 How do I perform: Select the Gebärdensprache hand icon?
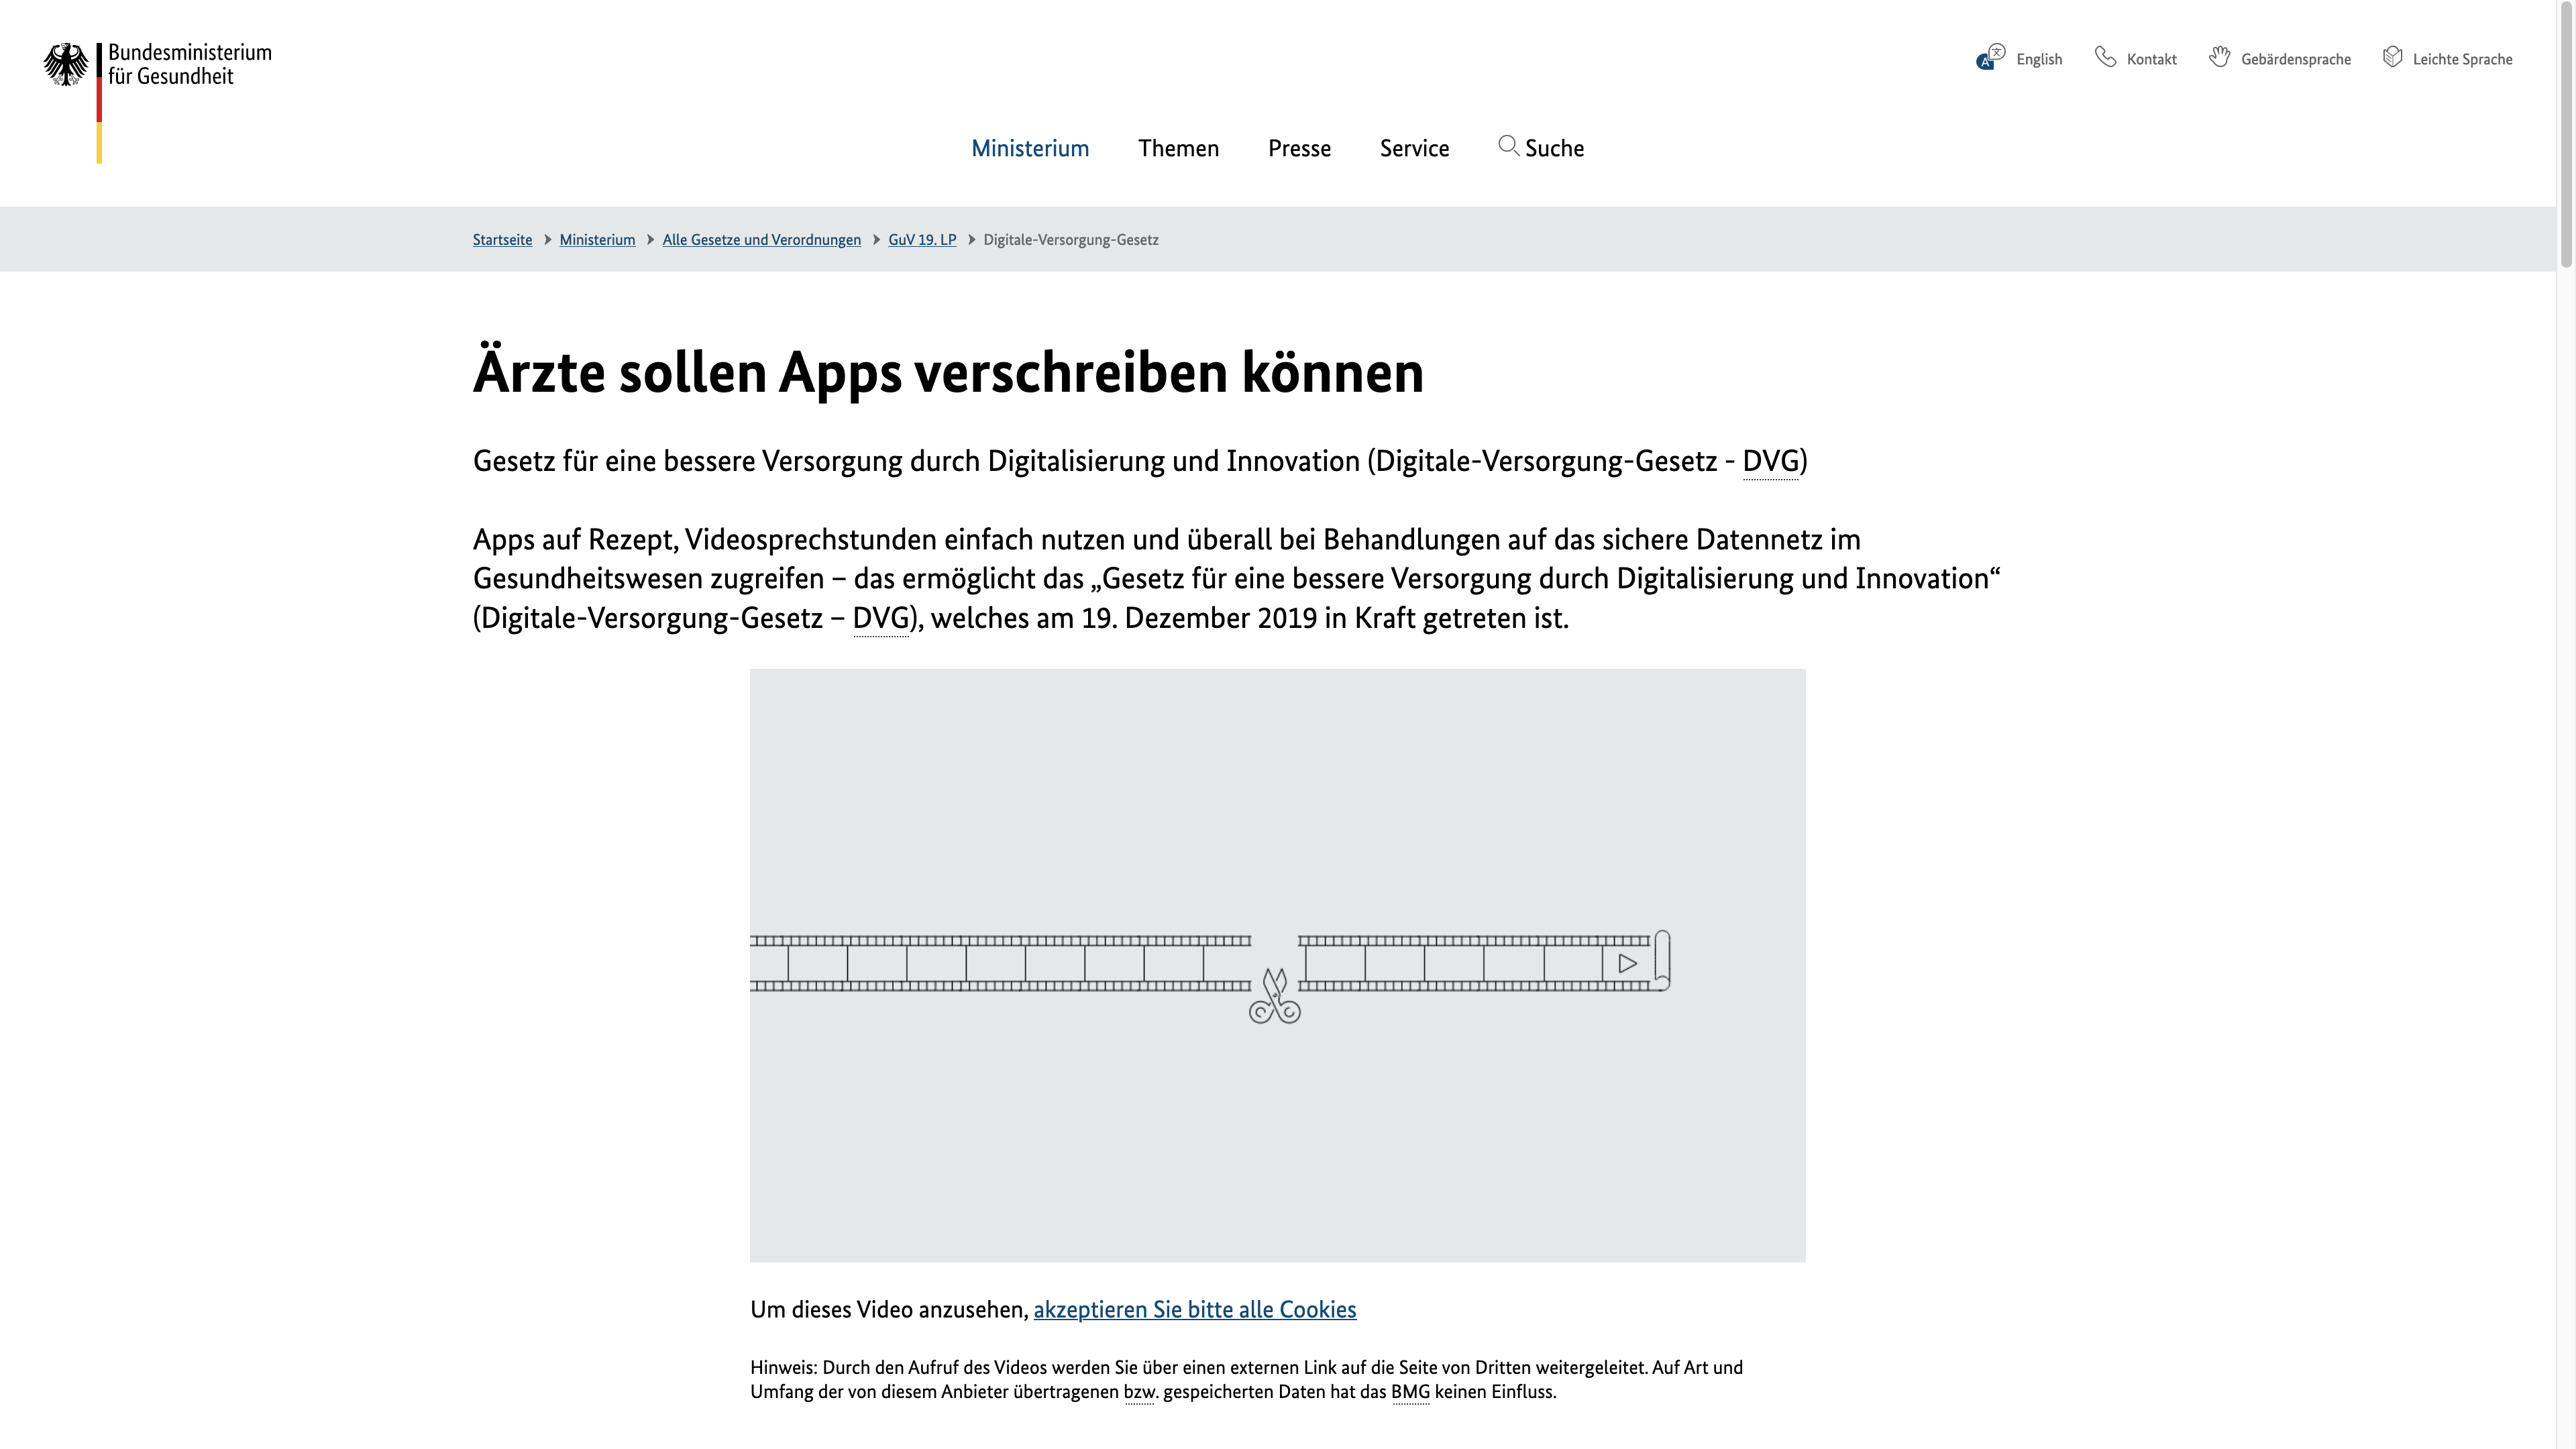click(2221, 58)
